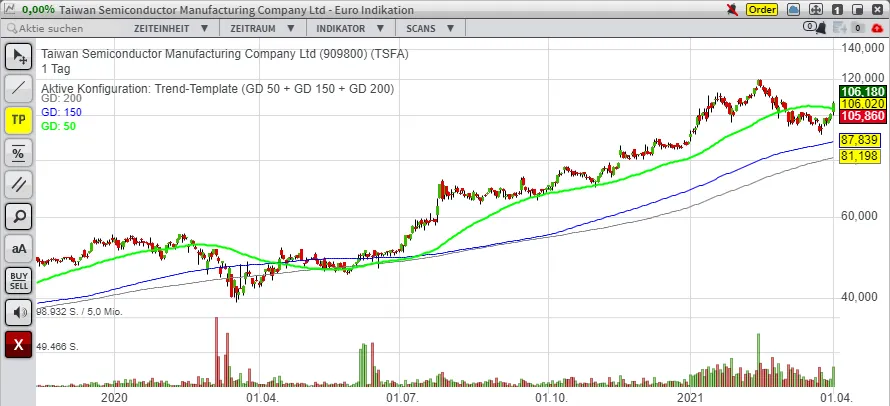The height and width of the screenshot is (406, 890).
Task: Click the bell alerts icon with counter 0
Action: point(815,27)
